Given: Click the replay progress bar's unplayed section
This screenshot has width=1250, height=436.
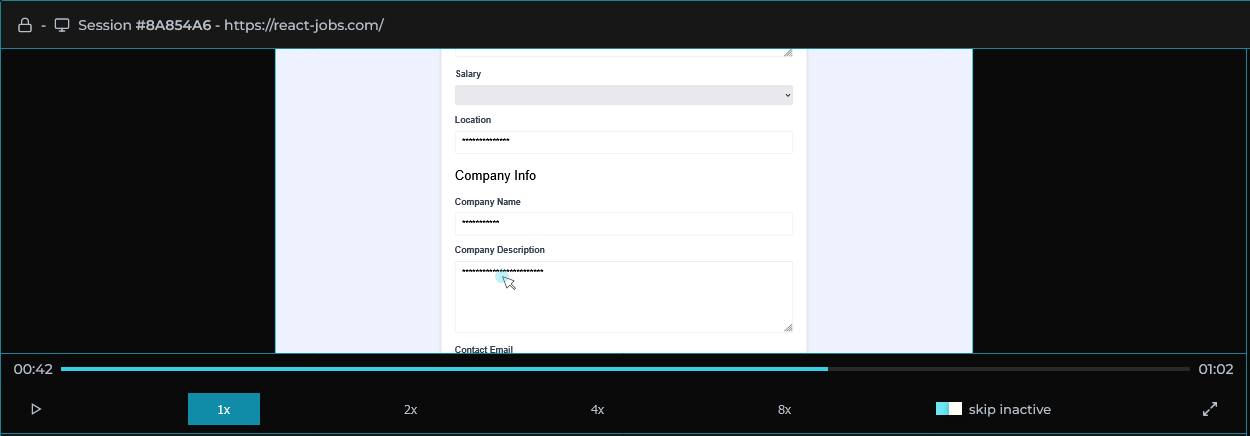Looking at the screenshot, I should tap(1010, 369).
